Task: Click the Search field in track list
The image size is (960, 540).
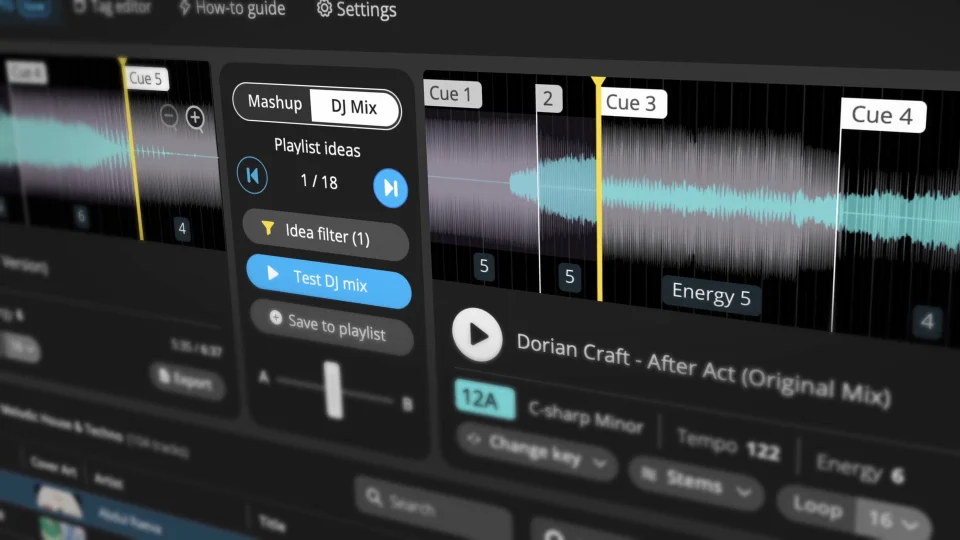Action: 431,507
